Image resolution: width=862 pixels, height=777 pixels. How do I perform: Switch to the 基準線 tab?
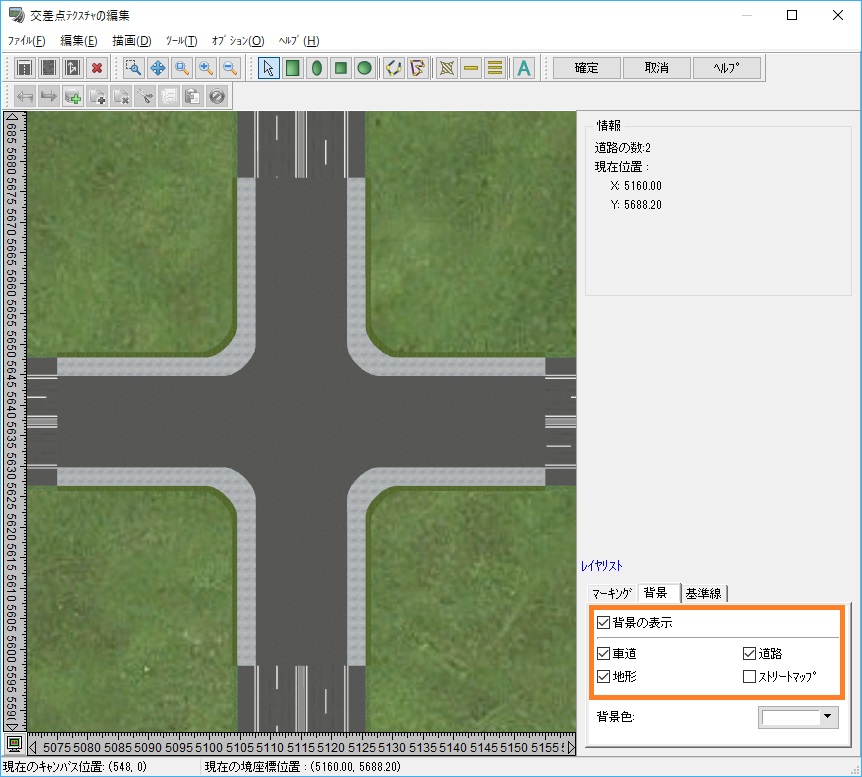pyautogui.click(x=705, y=593)
